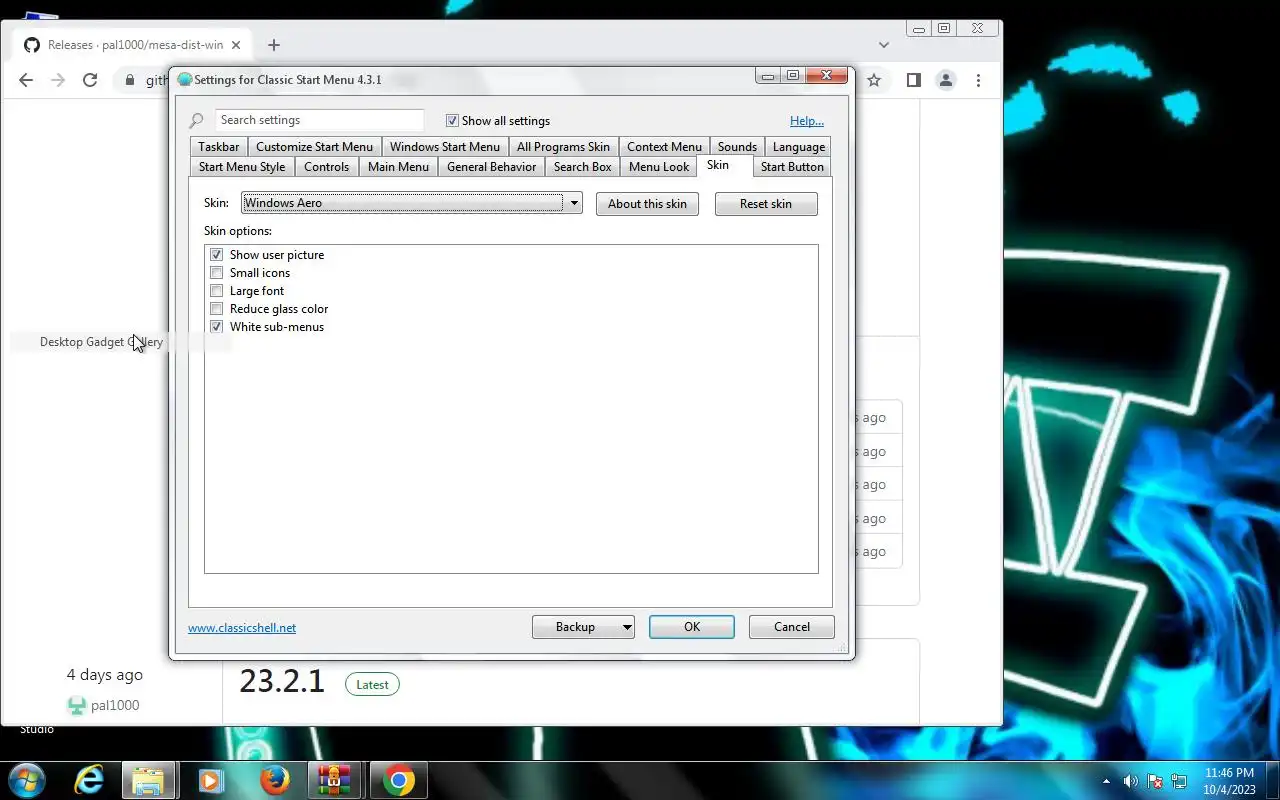
Task: Click the About this skin button
Action: click(x=647, y=204)
